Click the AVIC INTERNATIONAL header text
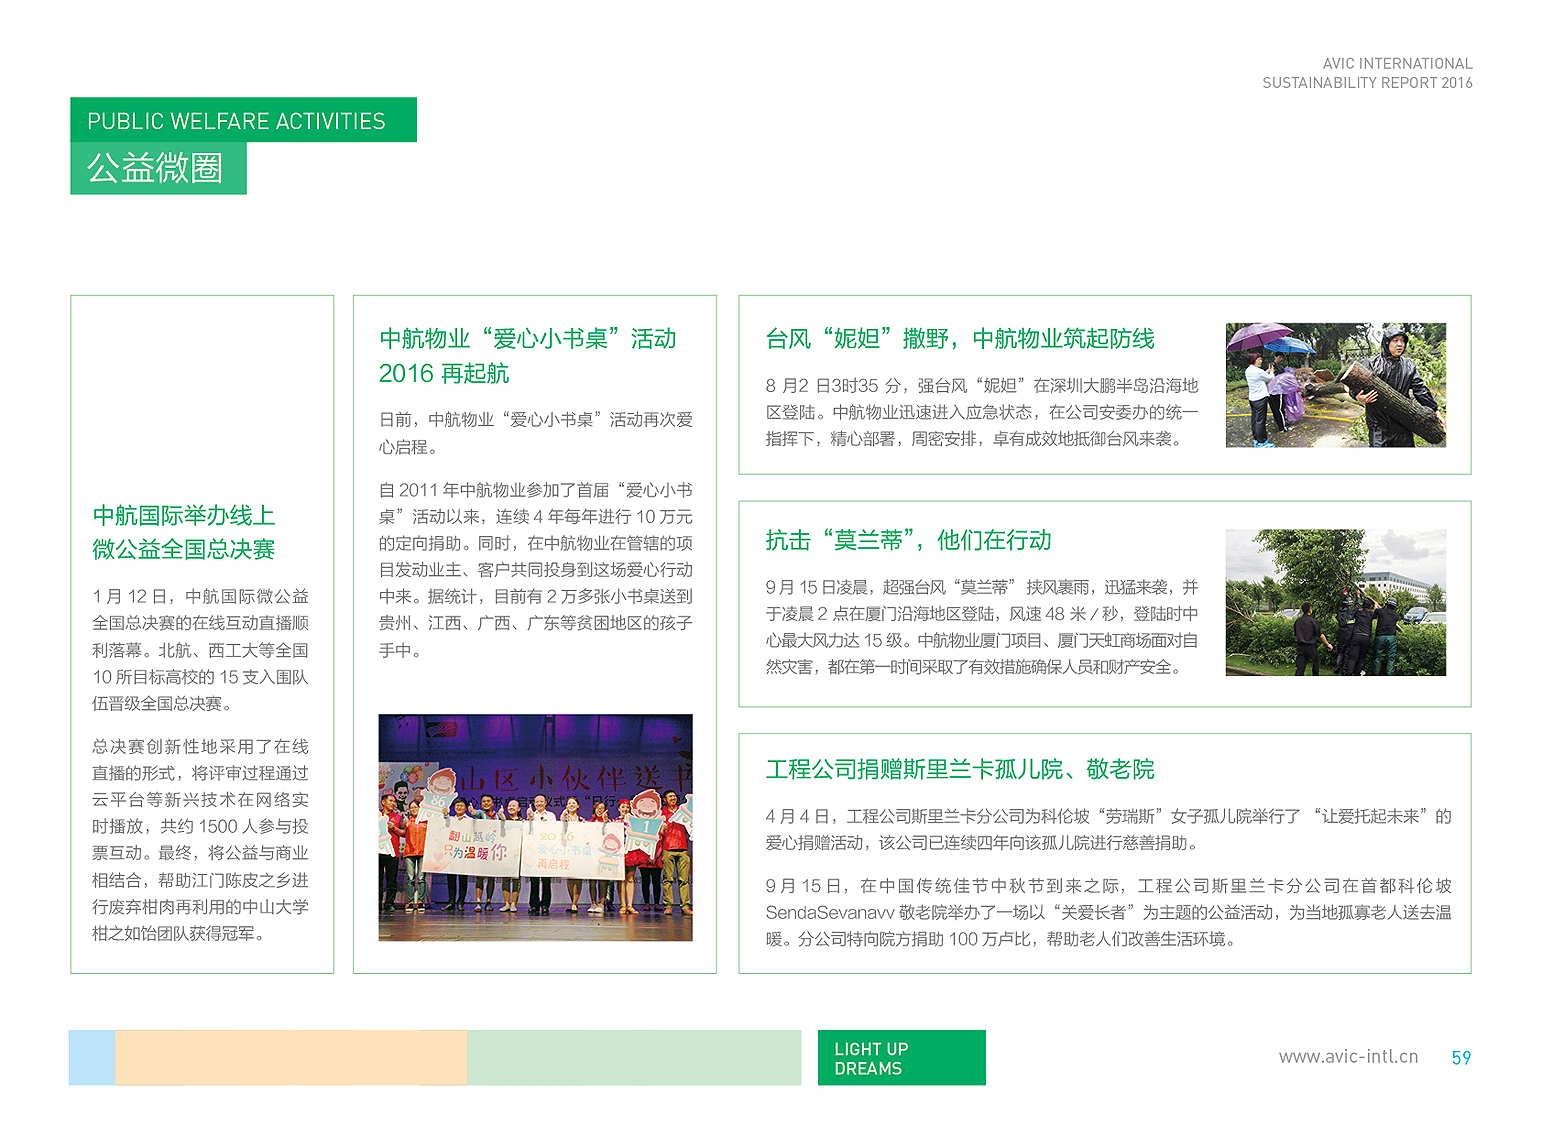1542x1136 pixels. point(1397,64)
